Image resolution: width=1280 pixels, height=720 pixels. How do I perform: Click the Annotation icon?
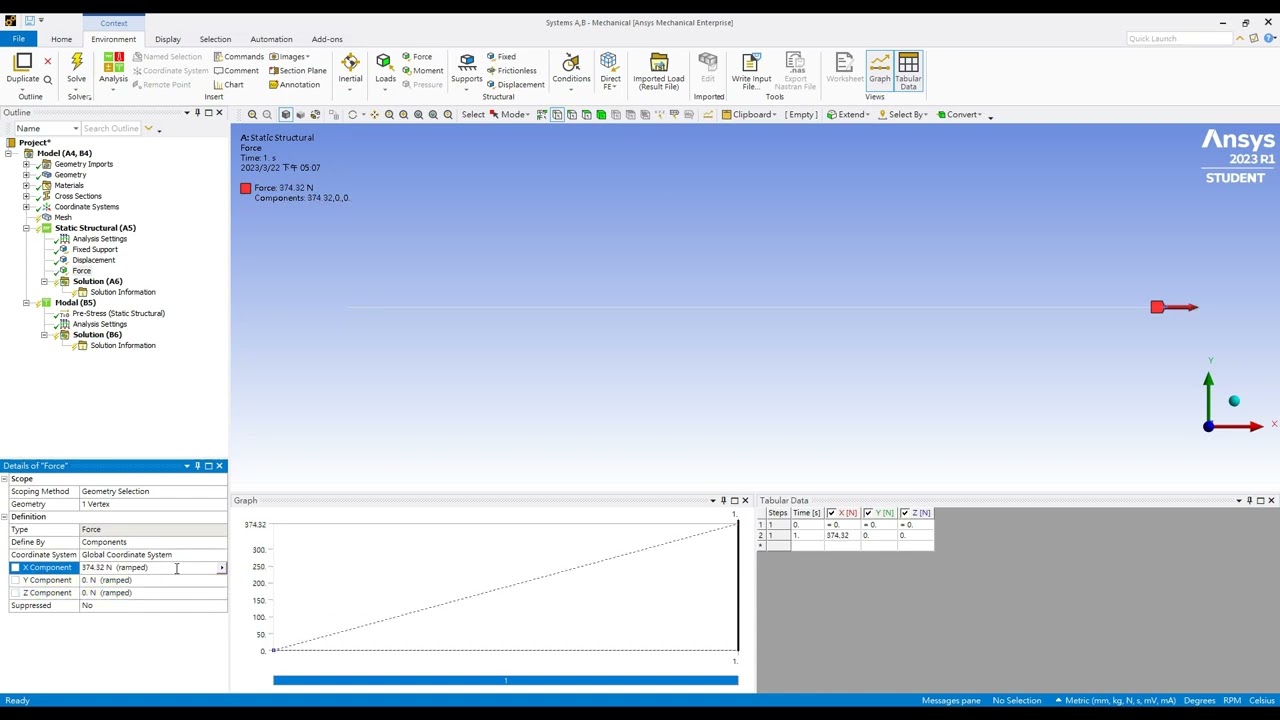[294, 85]
